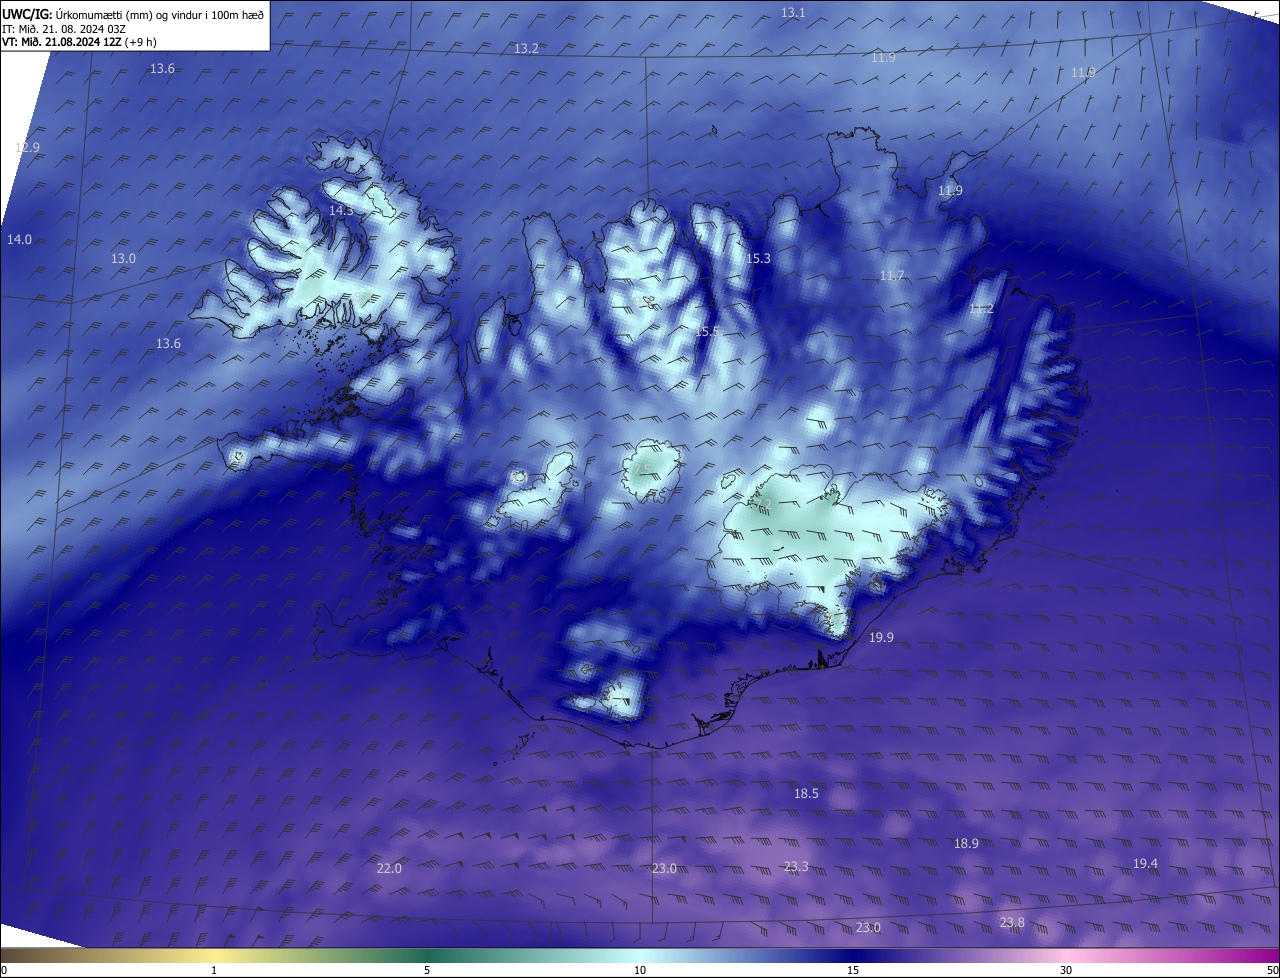This screenshot has width=1280, height=978.
Task: Click the yellow segment of the color scale
Action: coord(215,955)
